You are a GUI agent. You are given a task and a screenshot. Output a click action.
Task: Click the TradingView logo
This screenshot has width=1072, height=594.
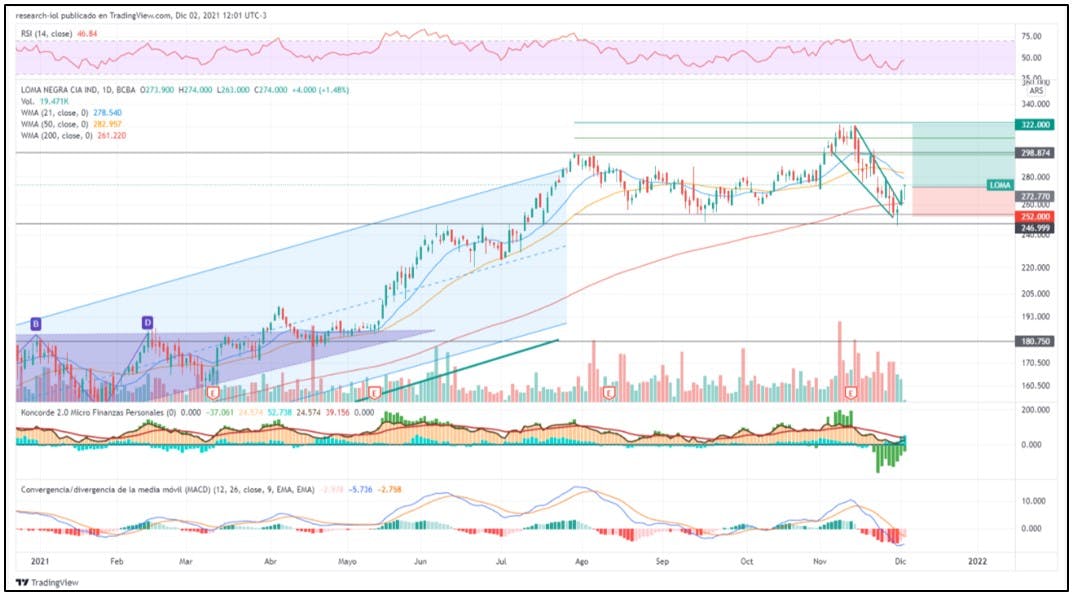(47, 582)
